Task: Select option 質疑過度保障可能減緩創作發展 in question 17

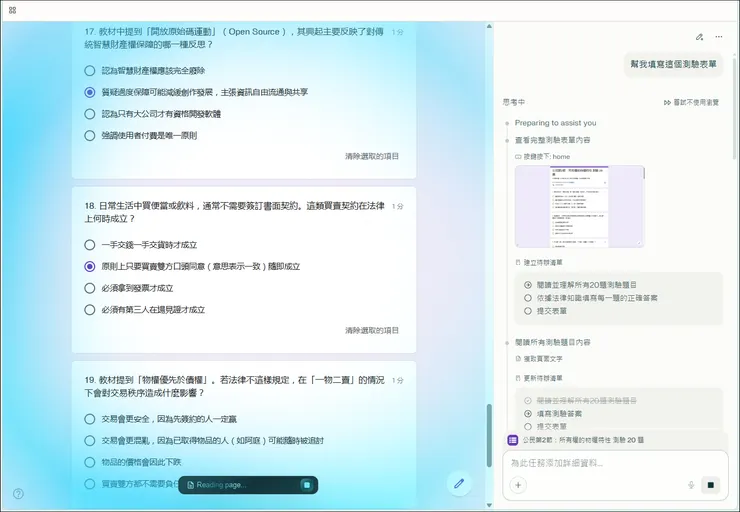Action: point(90,92)
